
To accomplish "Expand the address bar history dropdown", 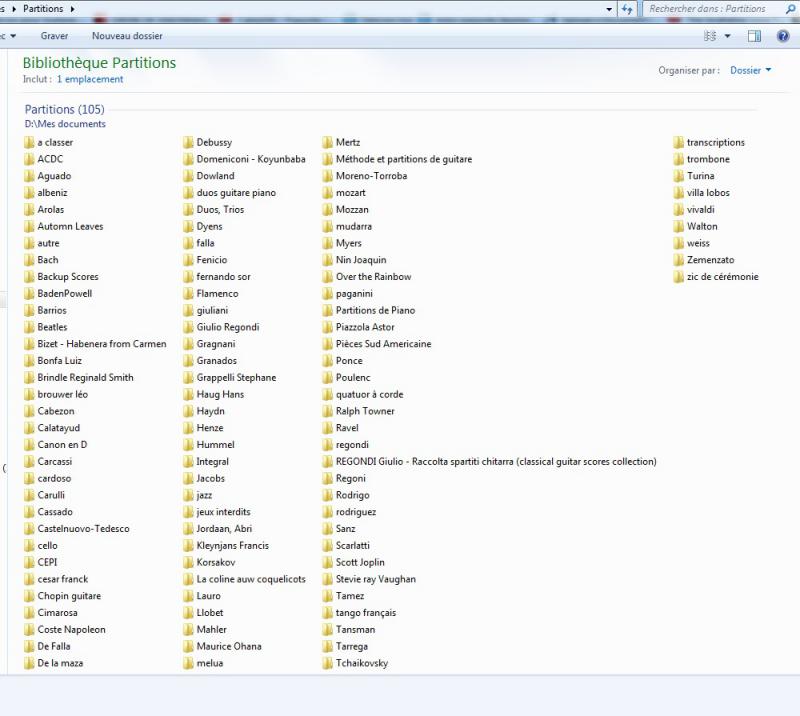I will (610, 9).
